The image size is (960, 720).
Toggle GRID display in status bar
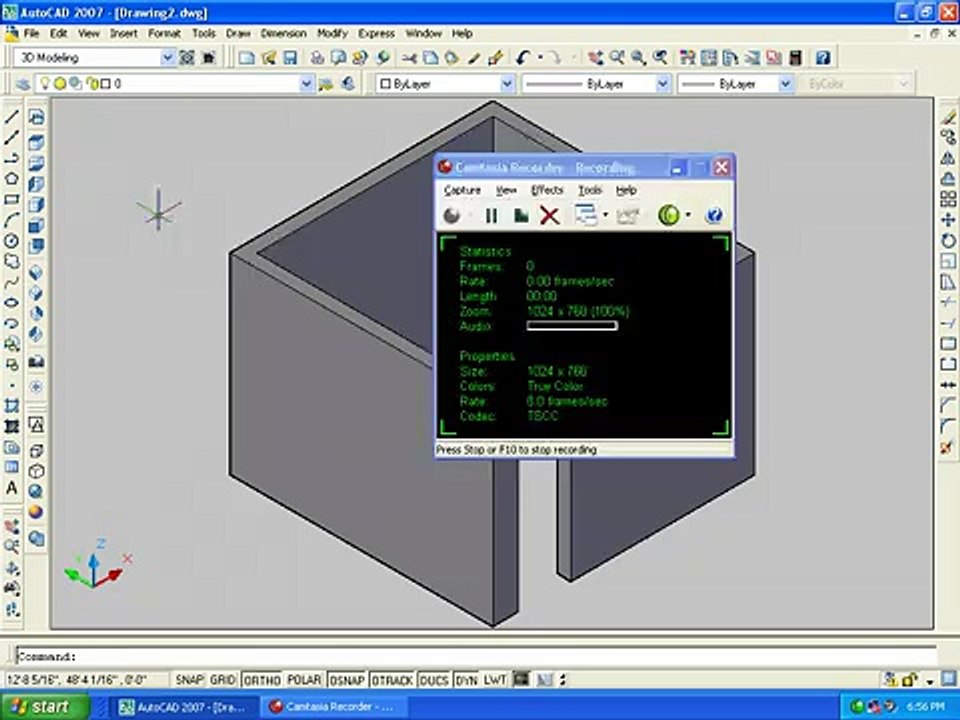[x=222, y=680]
